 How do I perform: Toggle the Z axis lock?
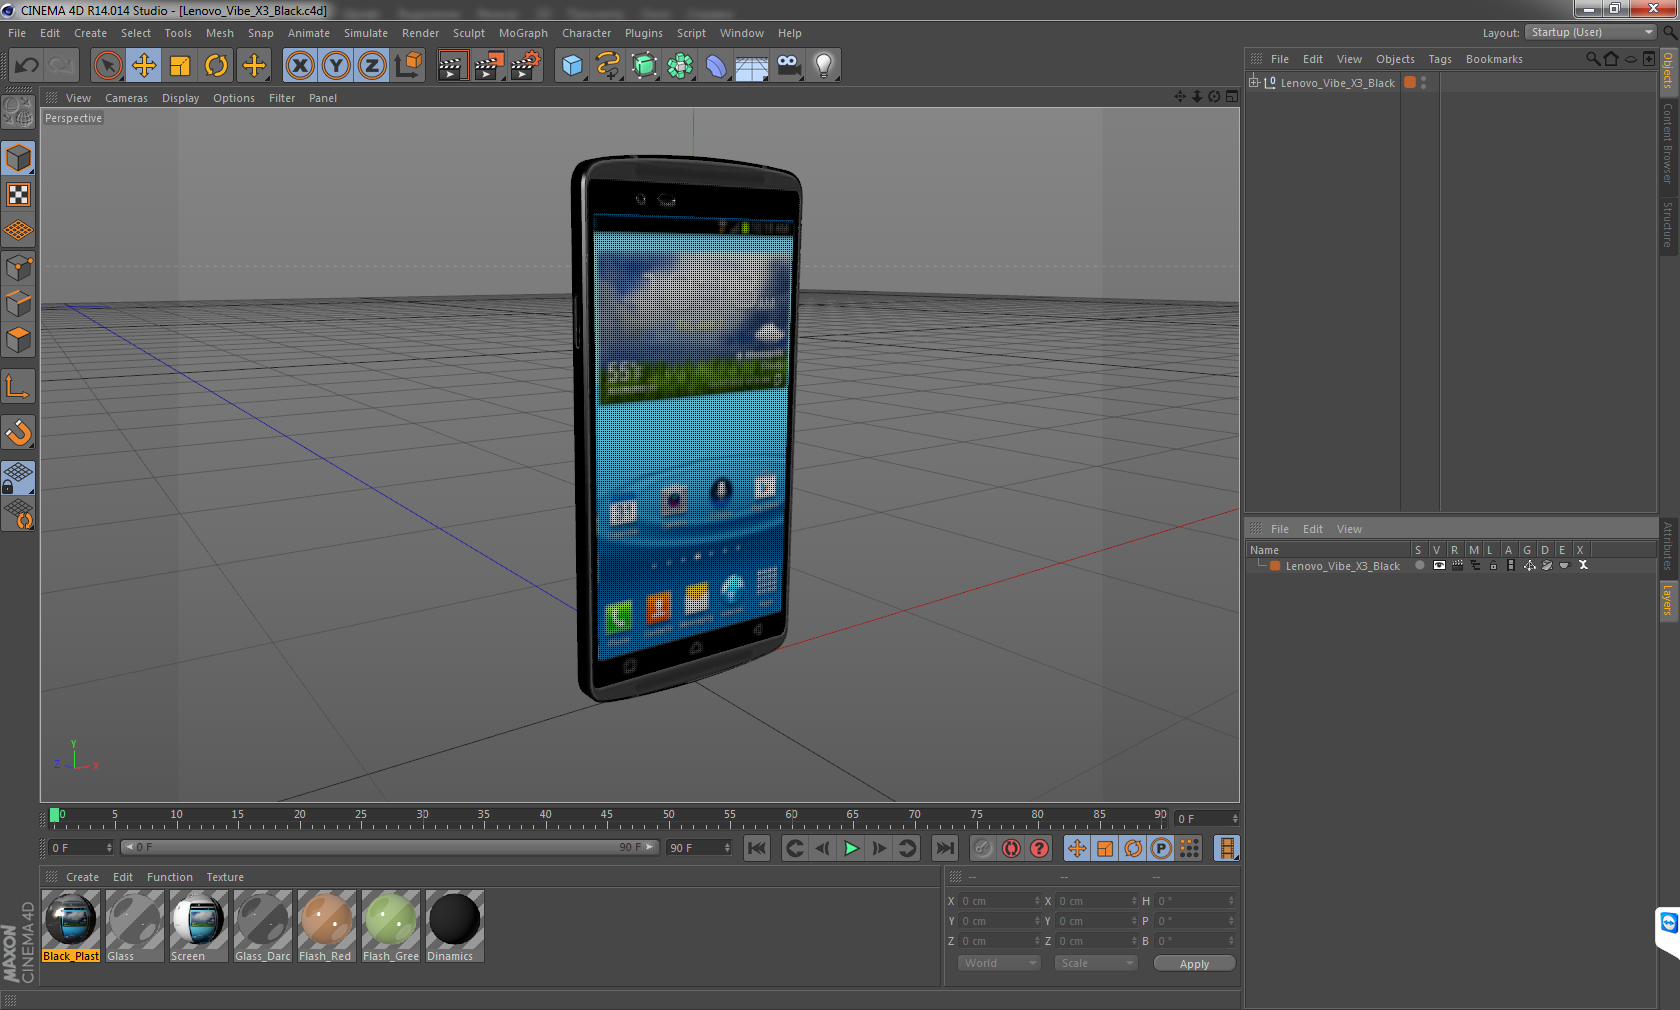tap(372, 66)
